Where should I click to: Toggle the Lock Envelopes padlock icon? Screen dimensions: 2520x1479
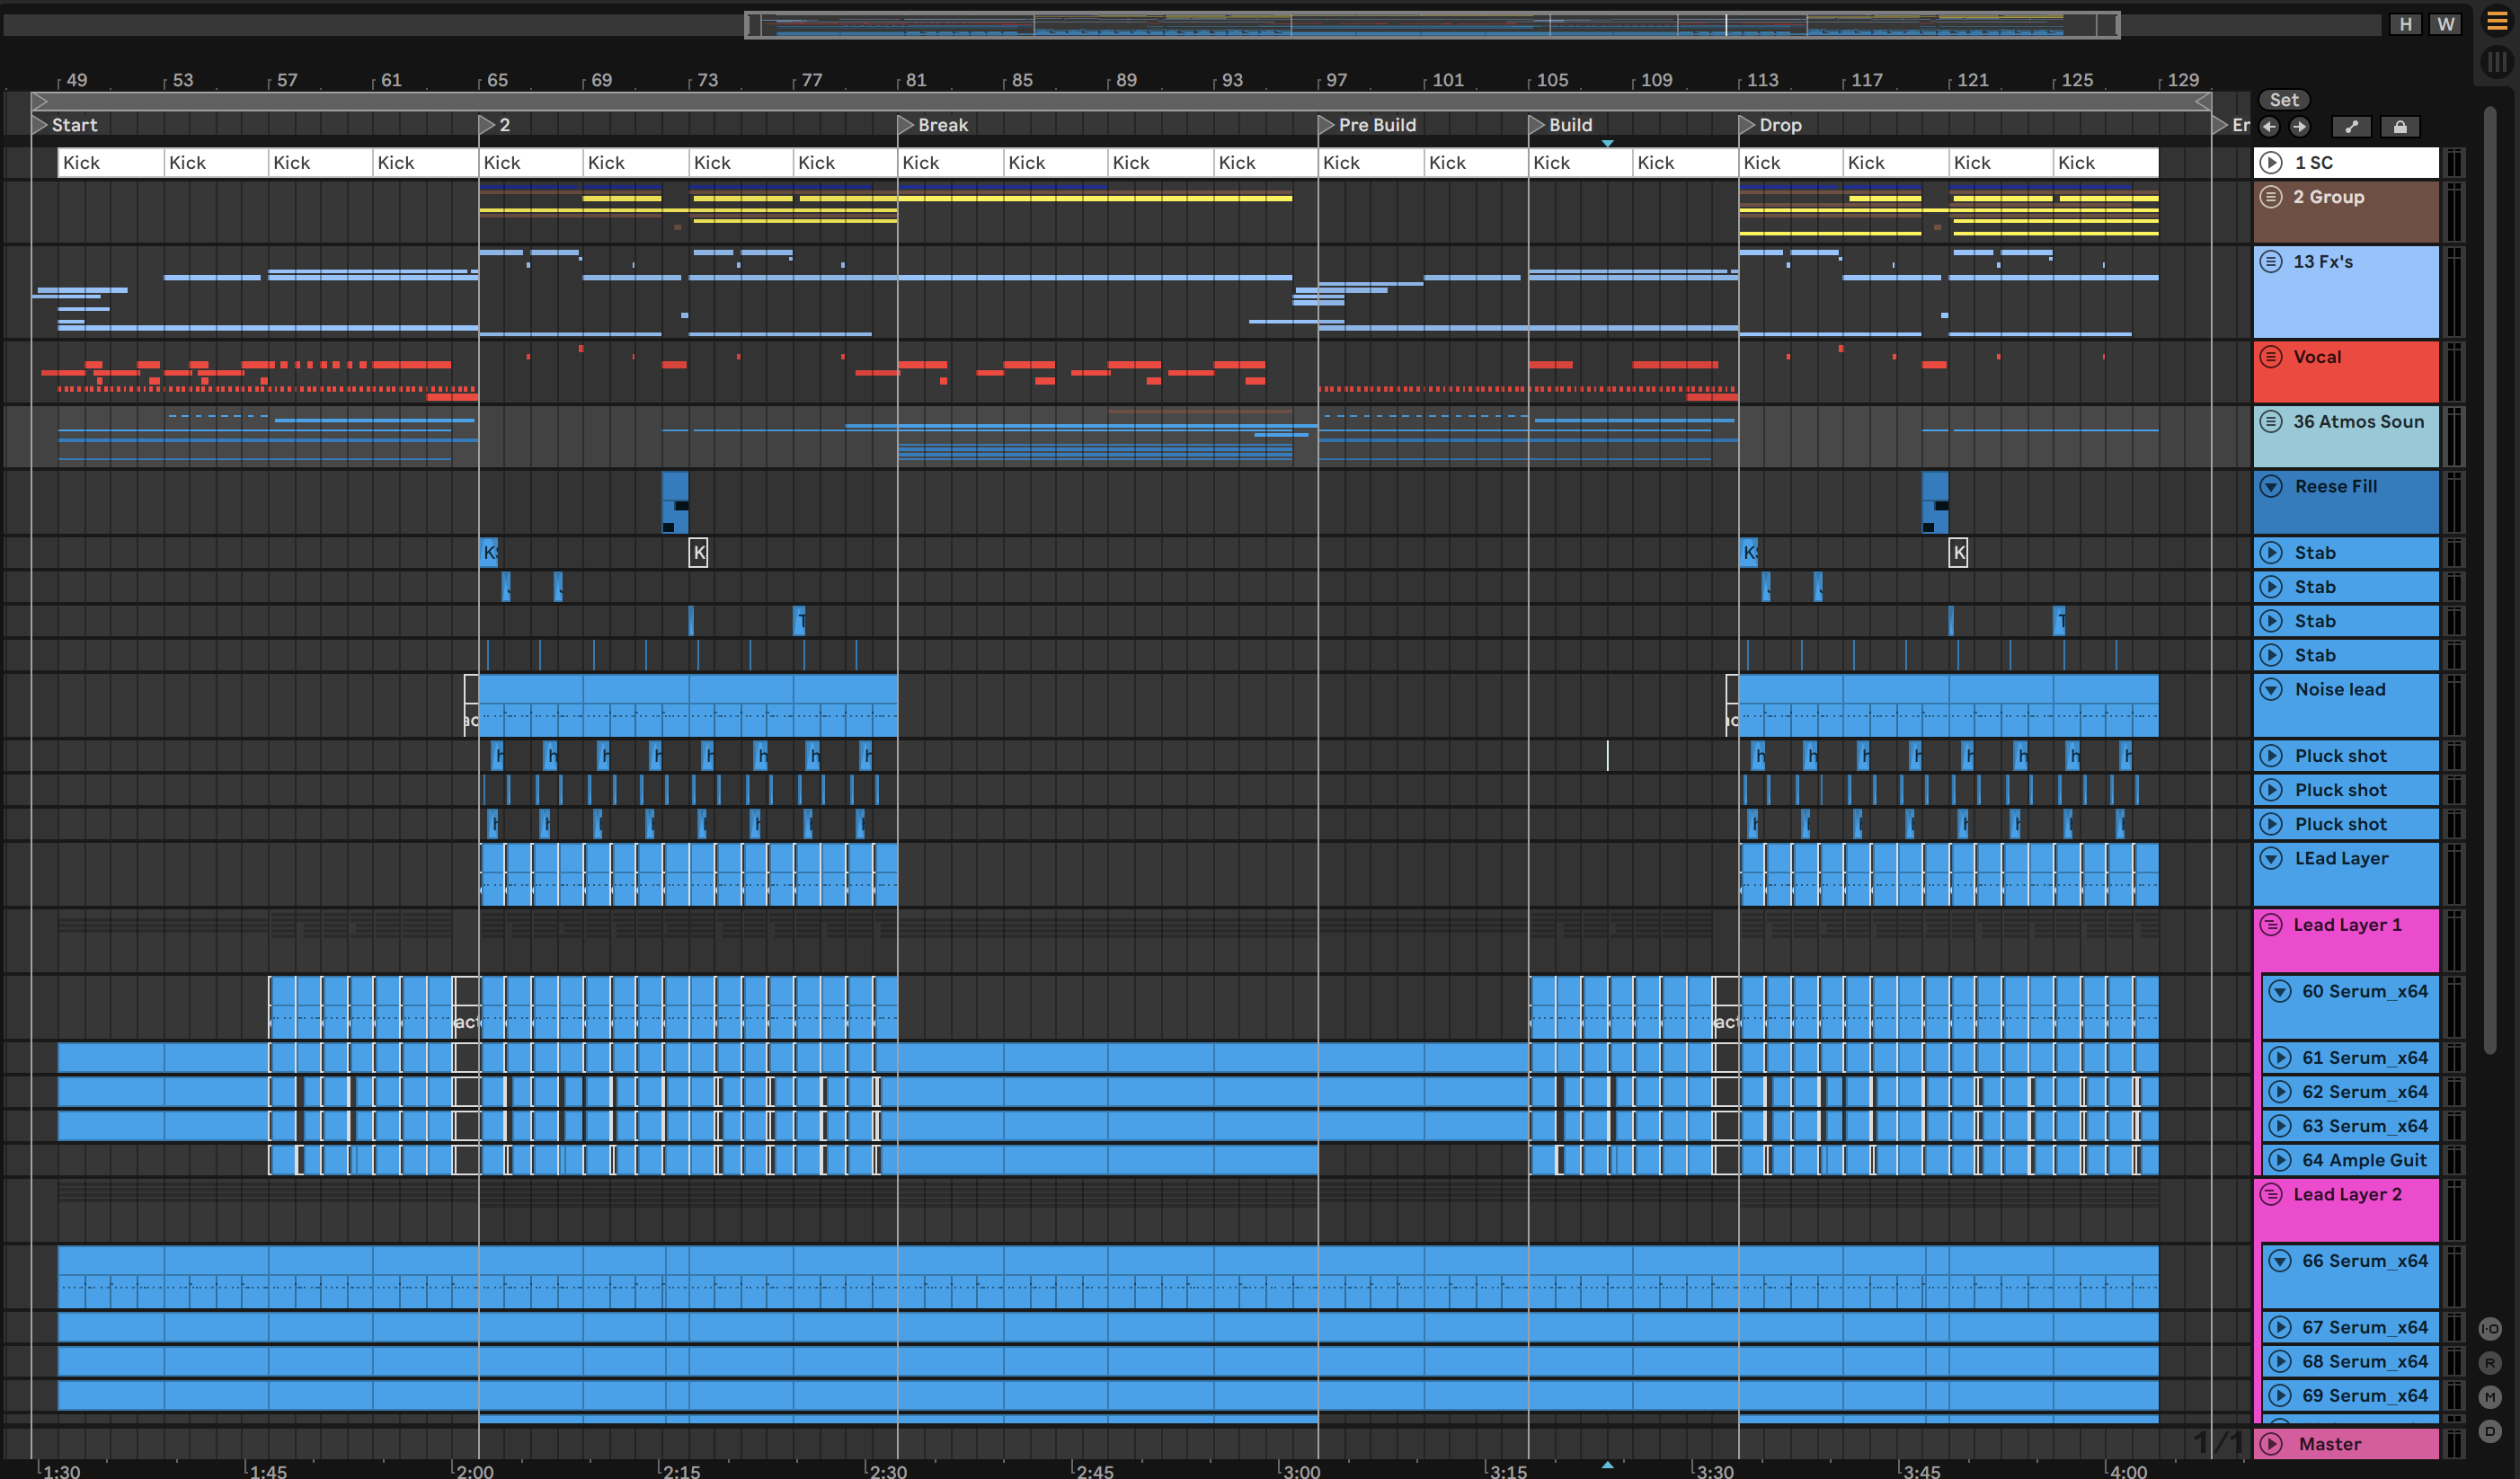tap(2400, 126)
